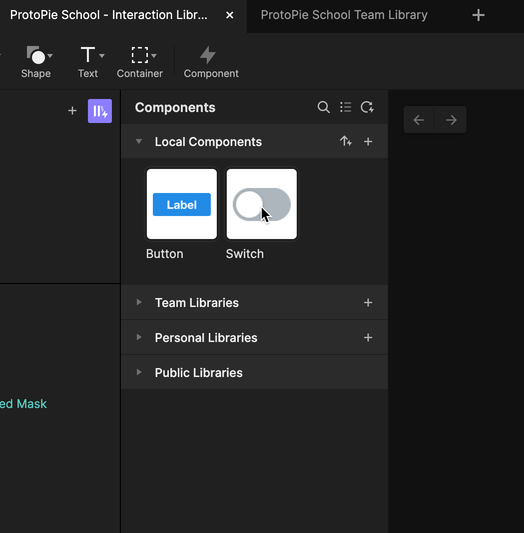Select the Interaction Library tab
Viewport: 524px width, 533px height.
tap(109, 15)
